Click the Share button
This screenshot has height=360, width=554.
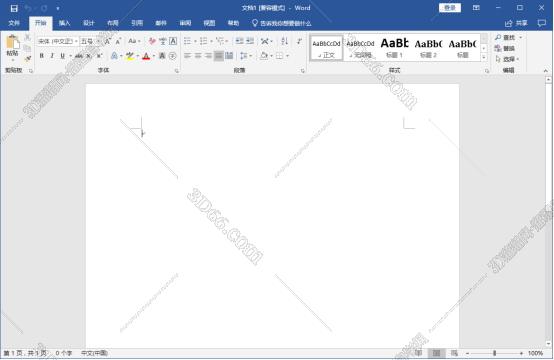tap(517, 23)
